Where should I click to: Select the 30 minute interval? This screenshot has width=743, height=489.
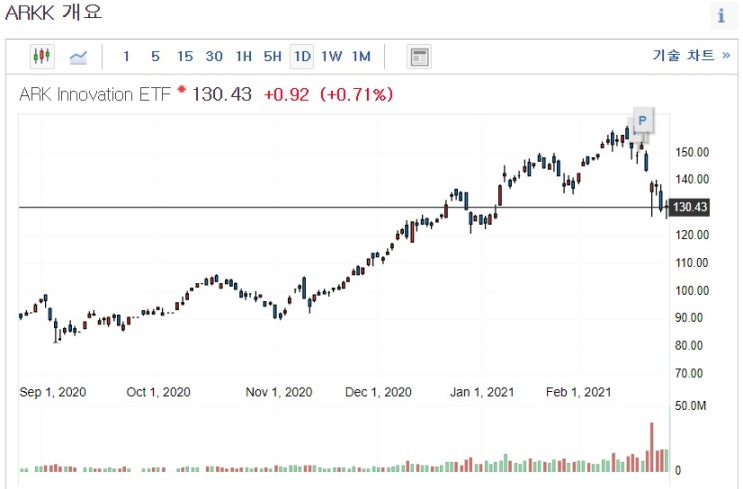(x=214, y=57)
